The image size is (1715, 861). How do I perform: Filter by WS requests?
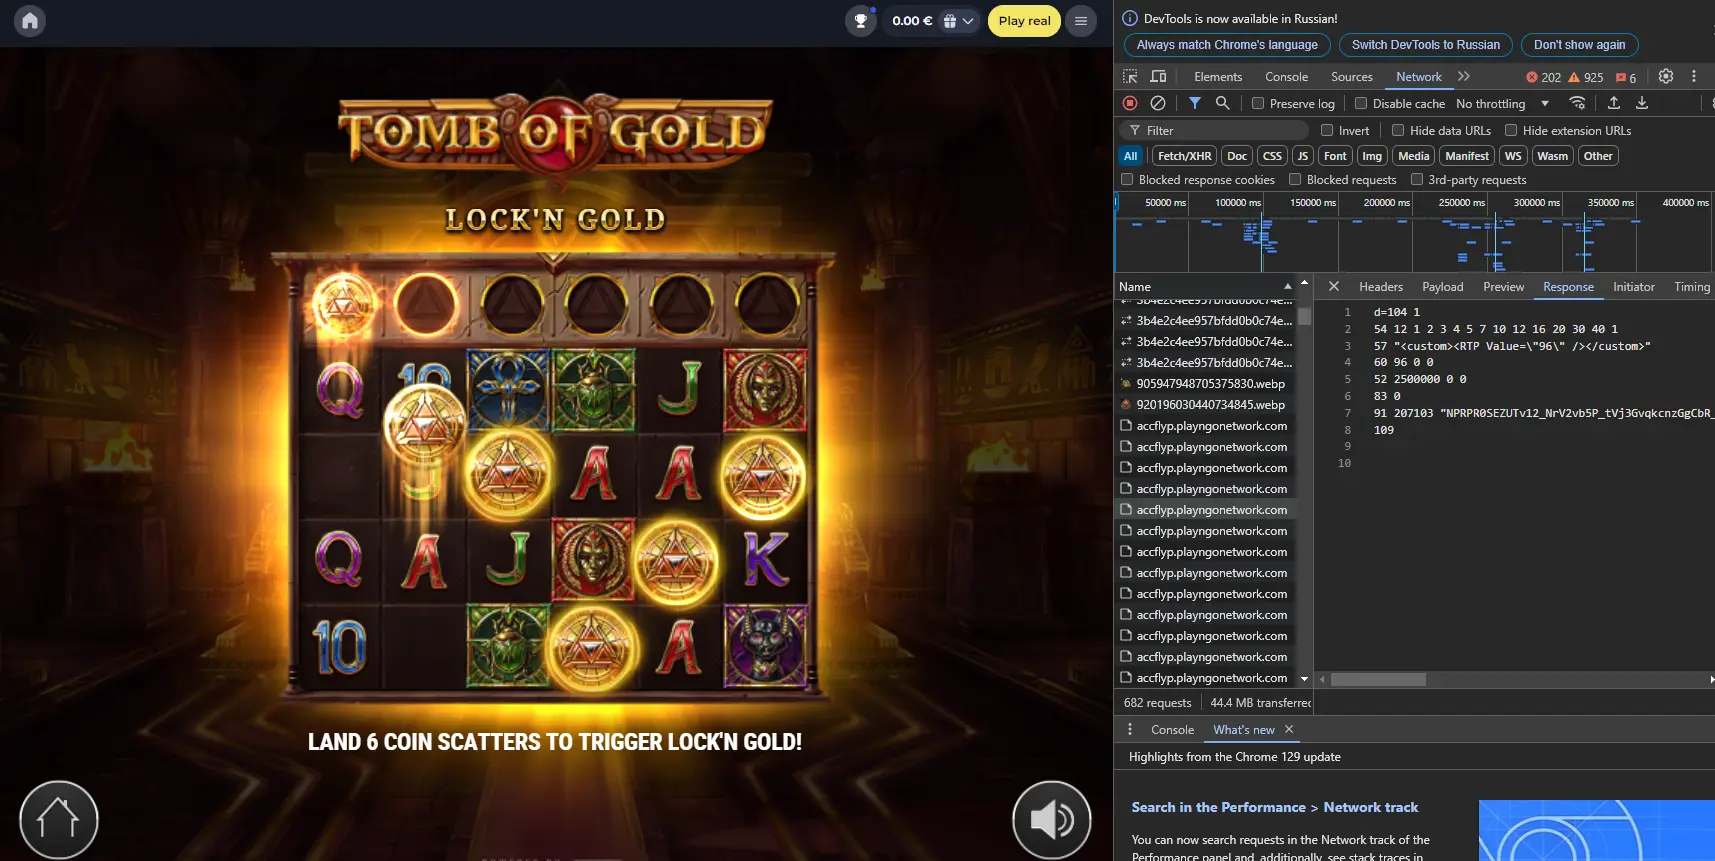(1513, 156)
